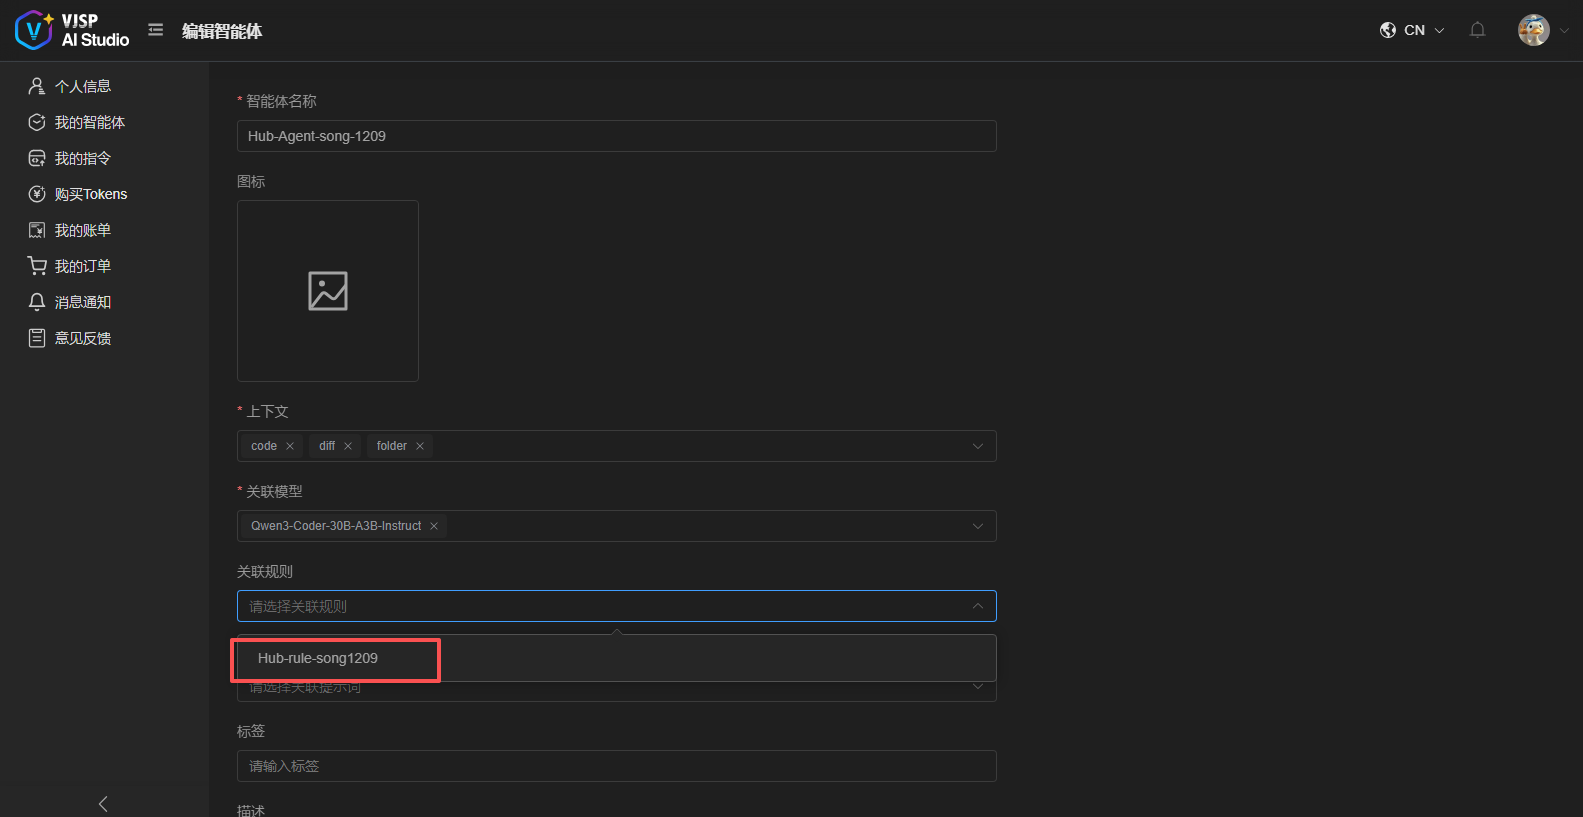Click the user avatar picture

pos(1533,30)
